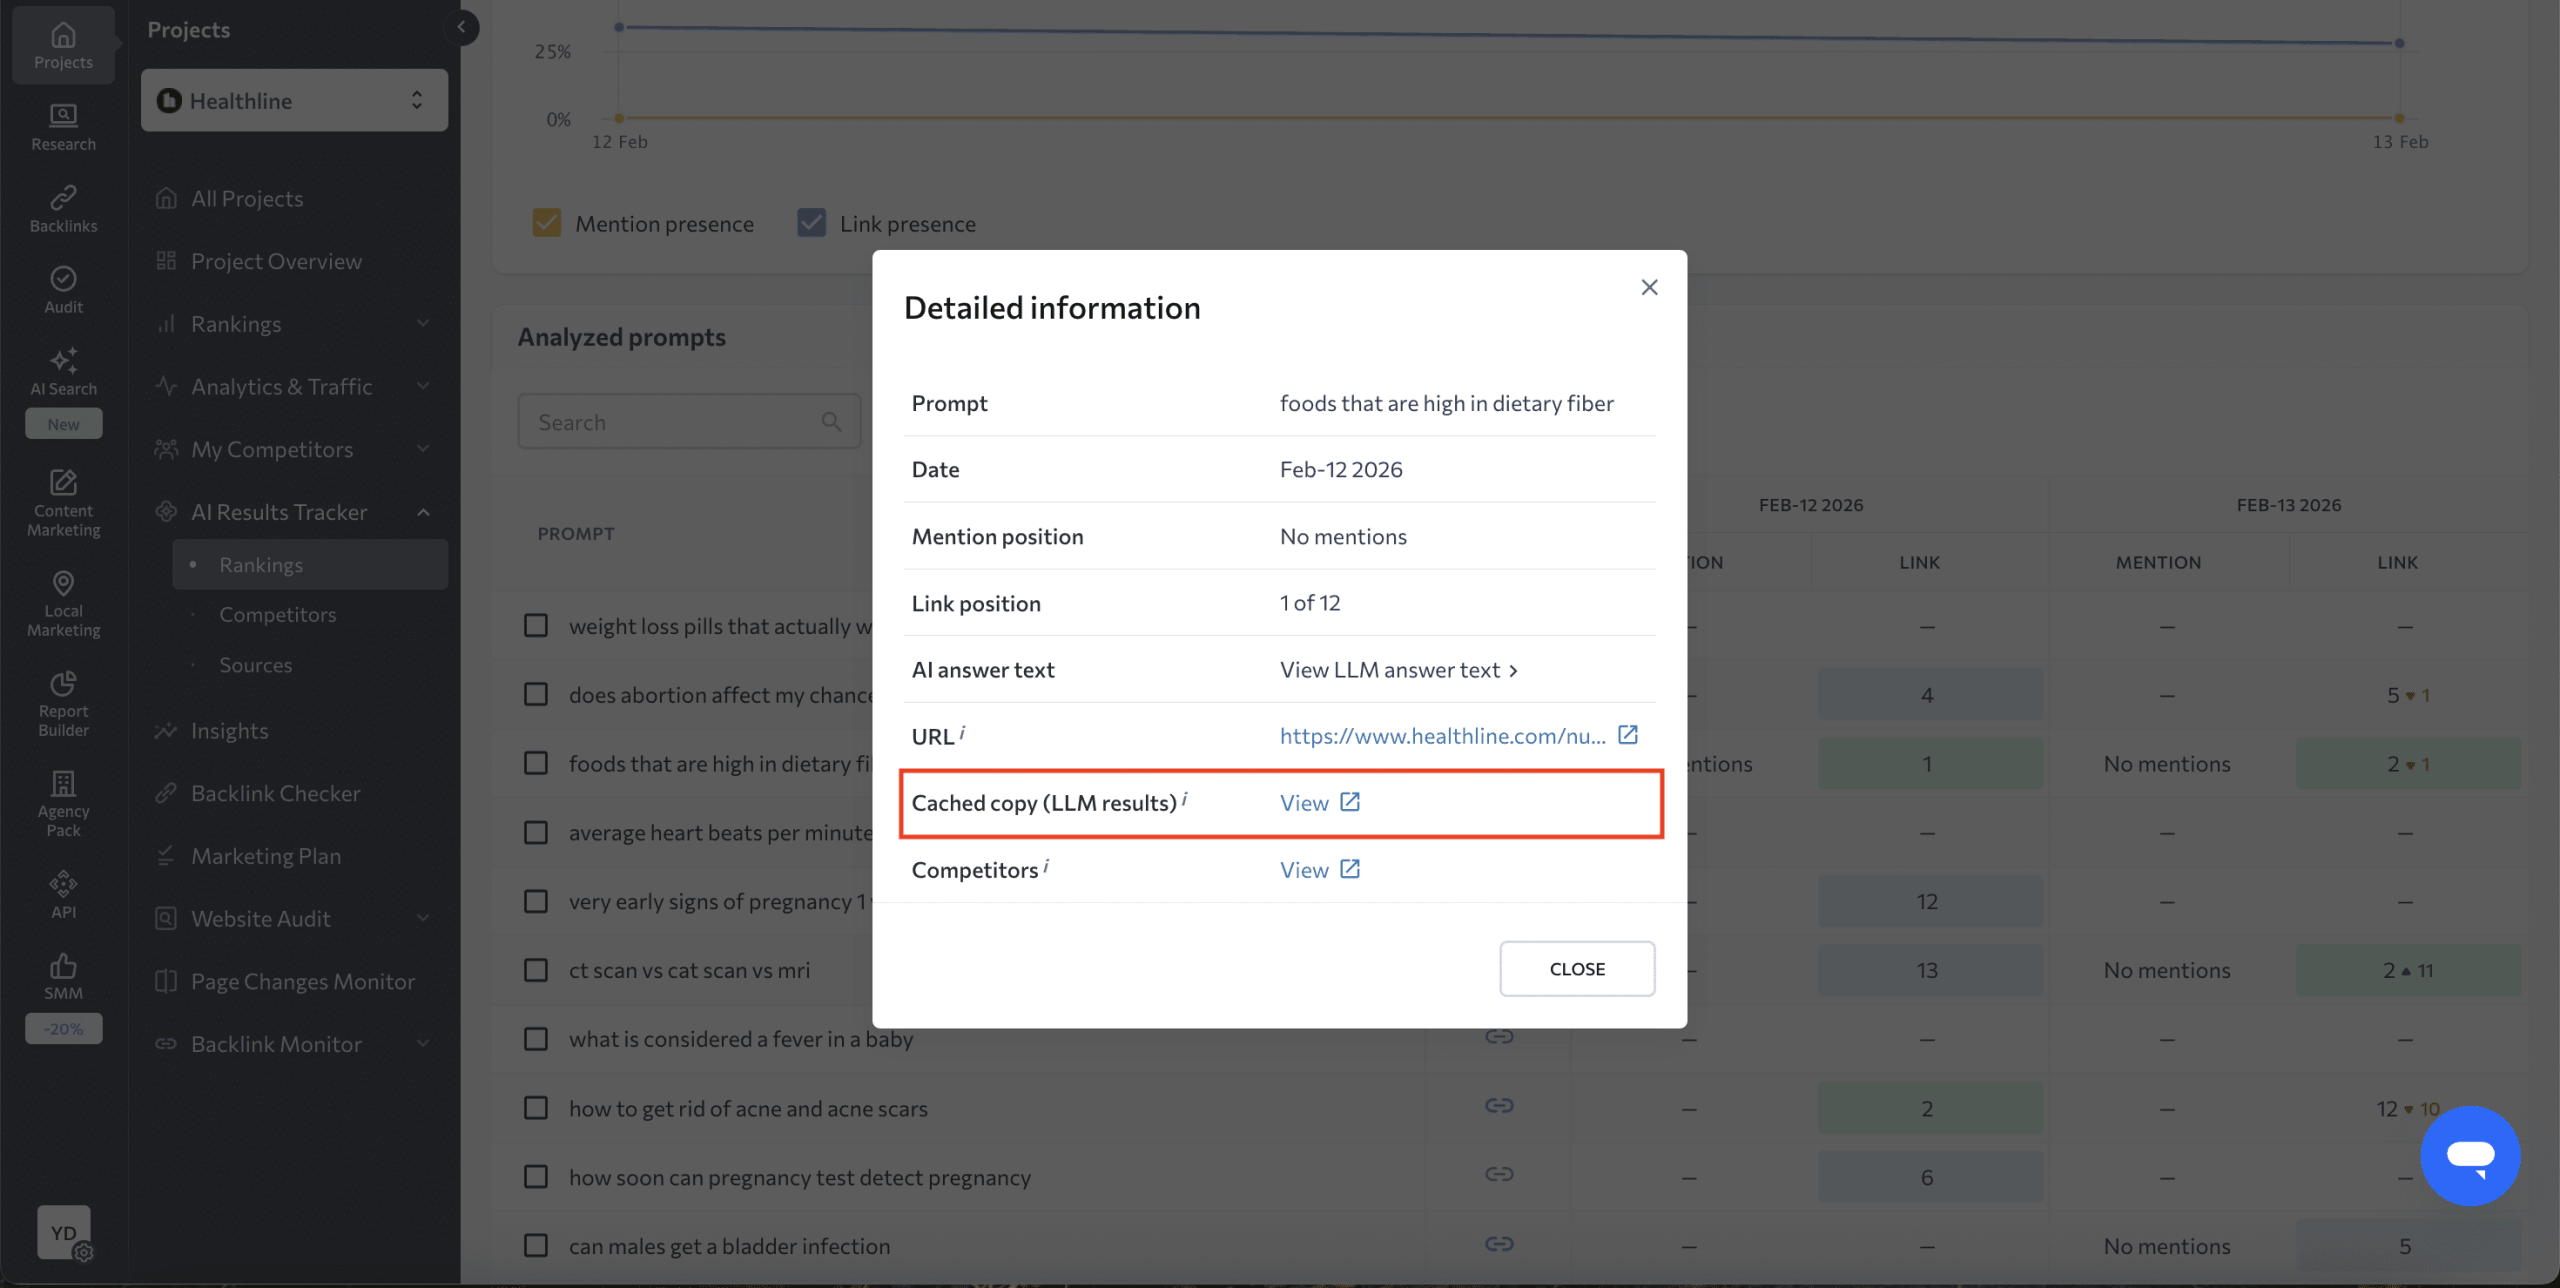Open the AI Search tool

[x=62, y=371]
